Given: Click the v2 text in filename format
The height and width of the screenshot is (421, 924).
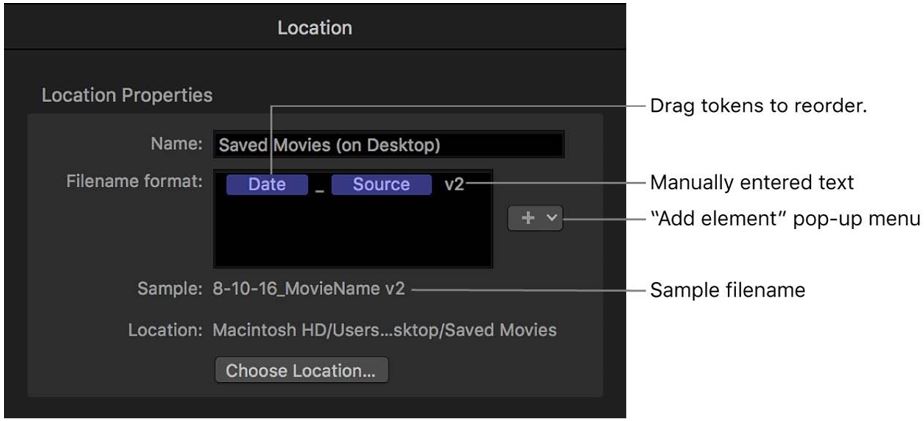Looking at the screenshot, I should pos(454,184).
